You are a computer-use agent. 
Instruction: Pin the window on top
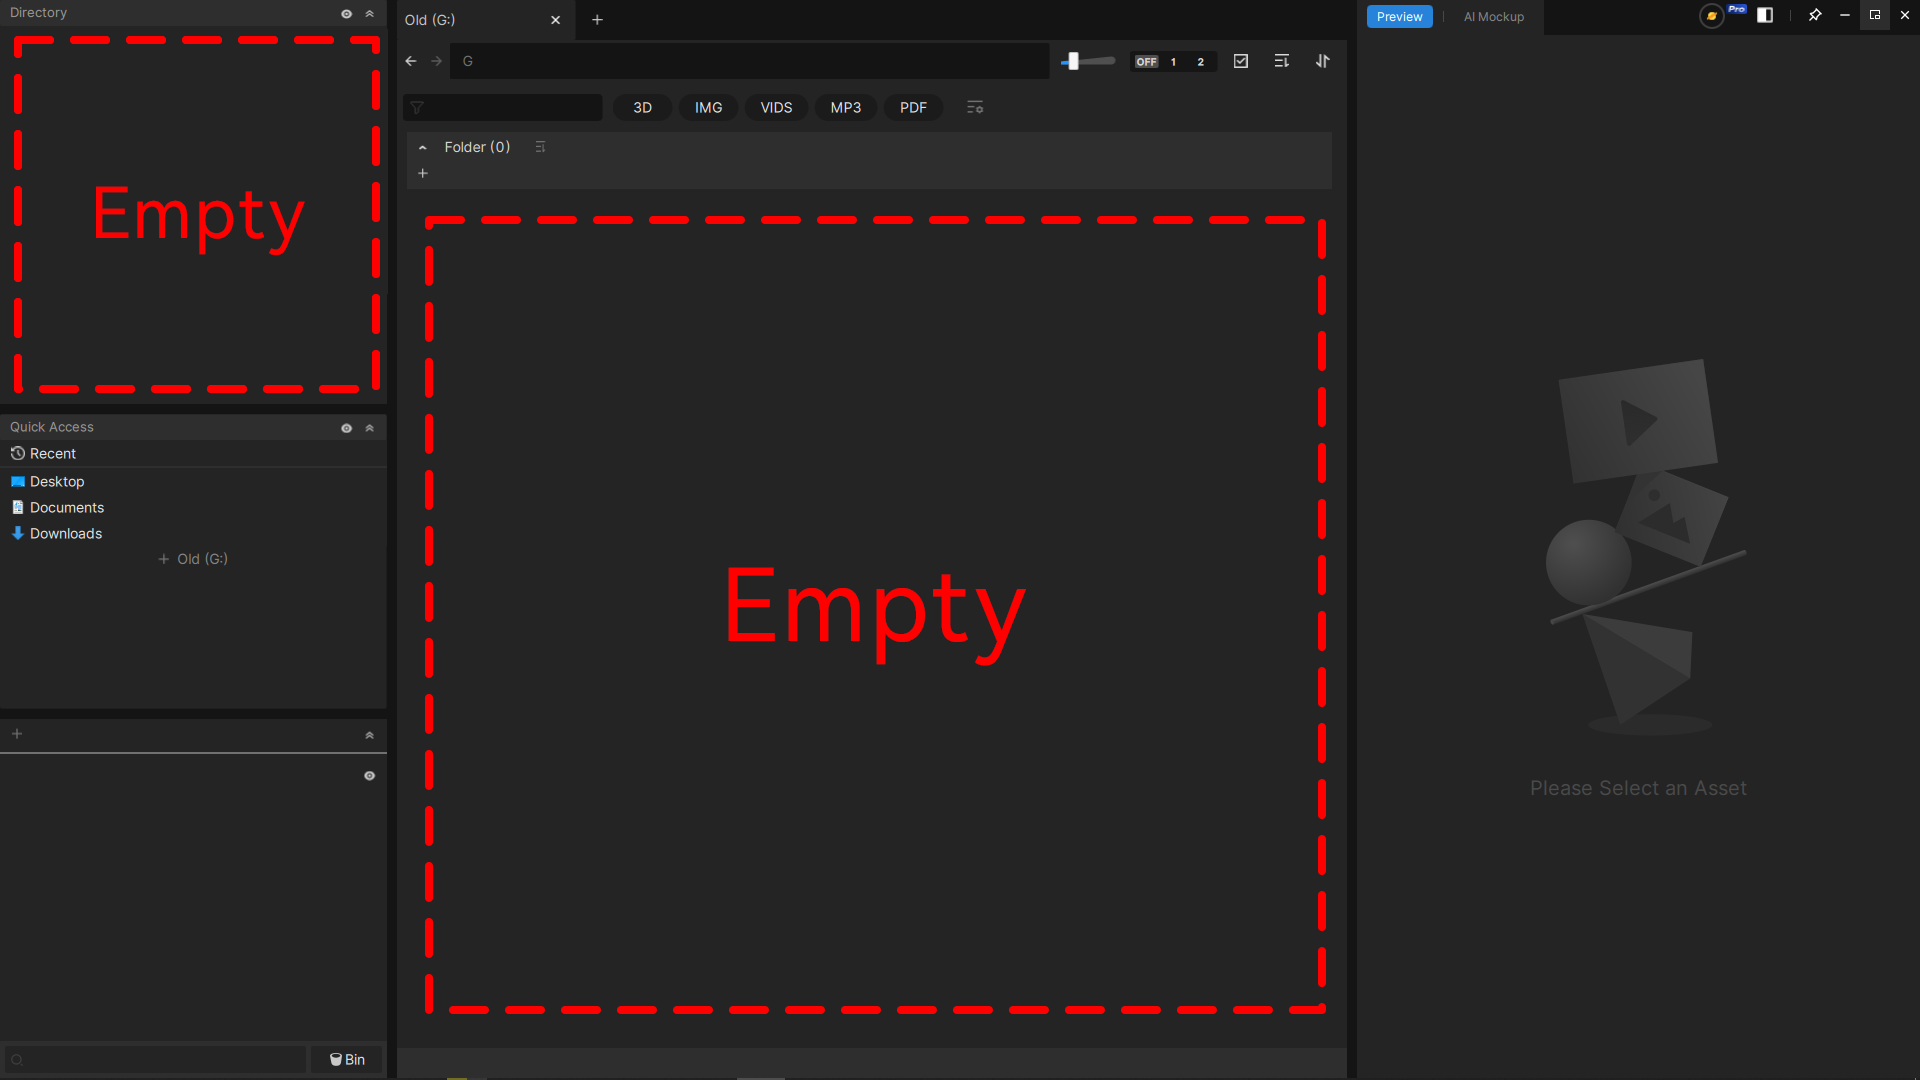tap(1815, 15)
